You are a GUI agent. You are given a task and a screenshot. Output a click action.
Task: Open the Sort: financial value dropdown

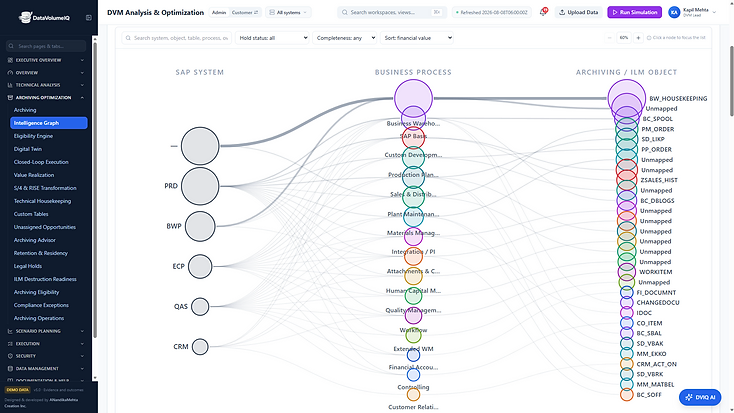point(417,38)
